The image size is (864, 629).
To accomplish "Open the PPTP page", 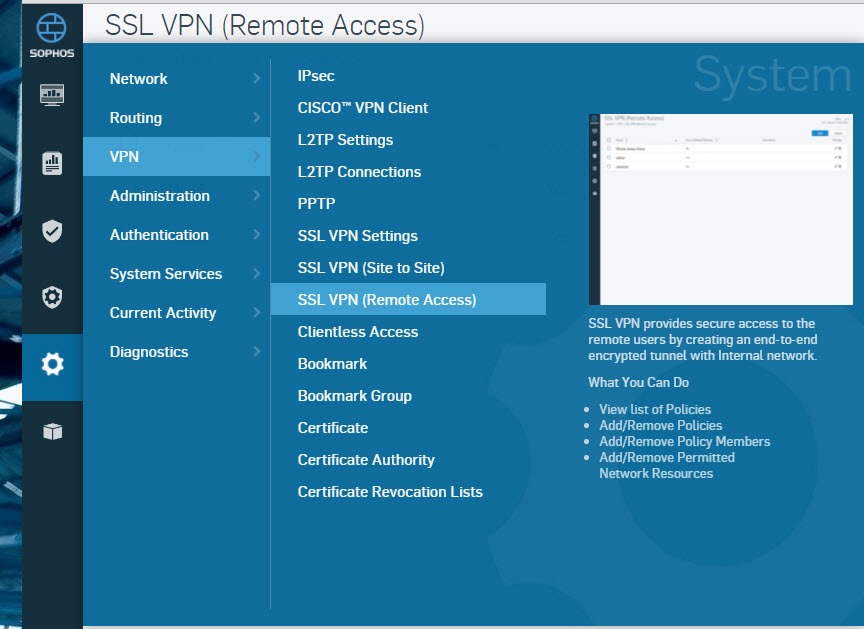I will (x=316, y=204).
